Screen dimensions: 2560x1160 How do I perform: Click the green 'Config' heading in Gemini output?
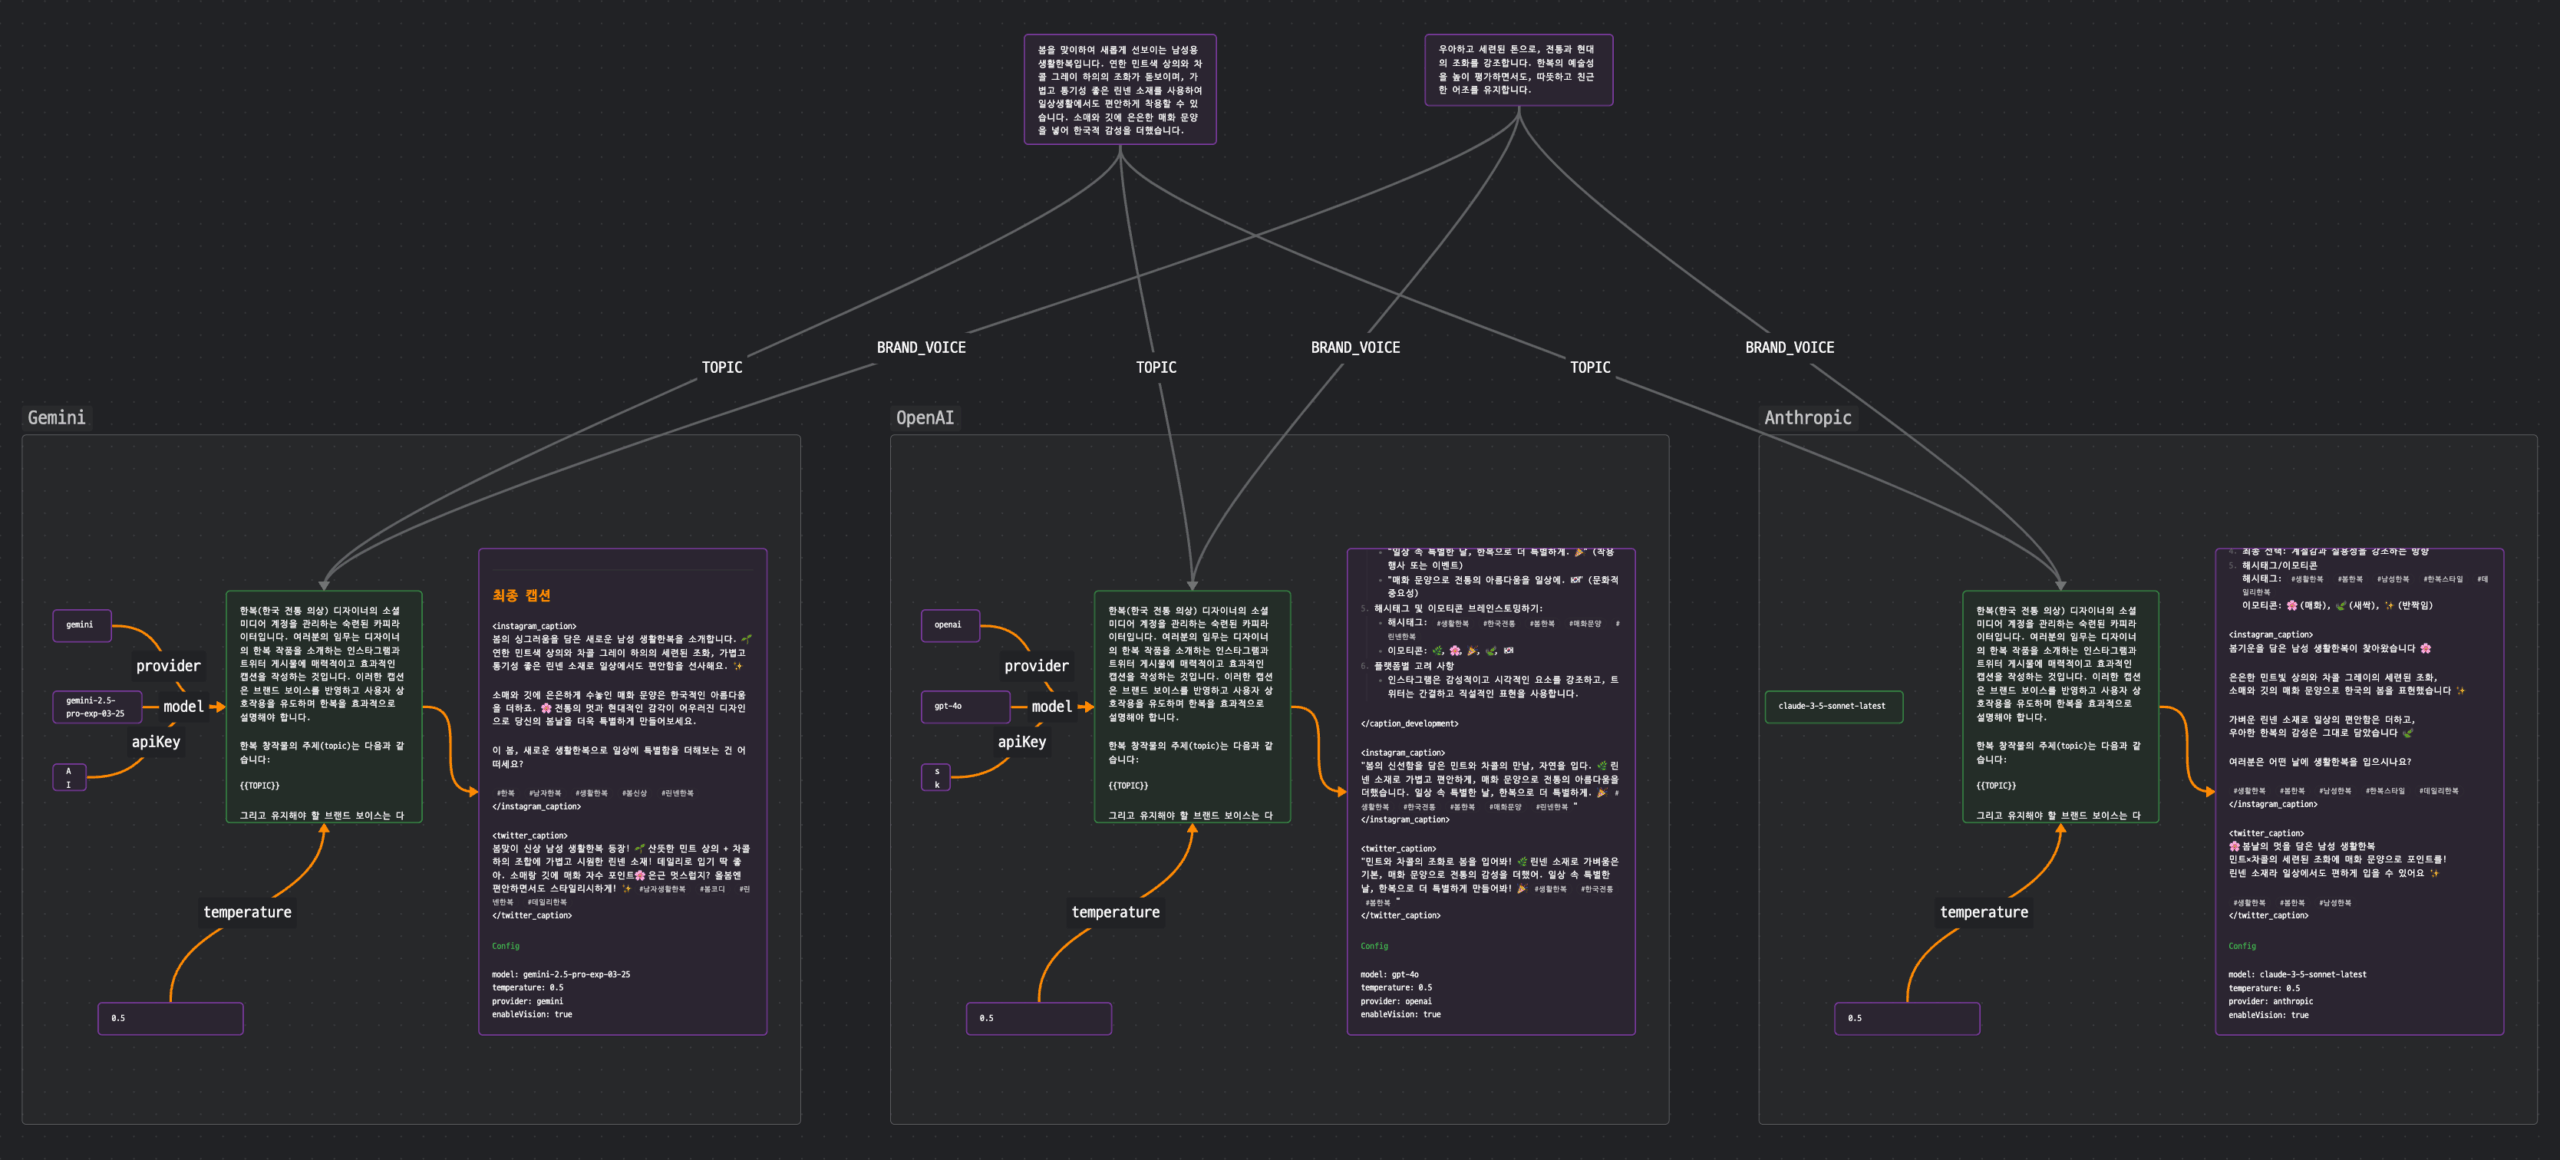click(x=505, y=946)
